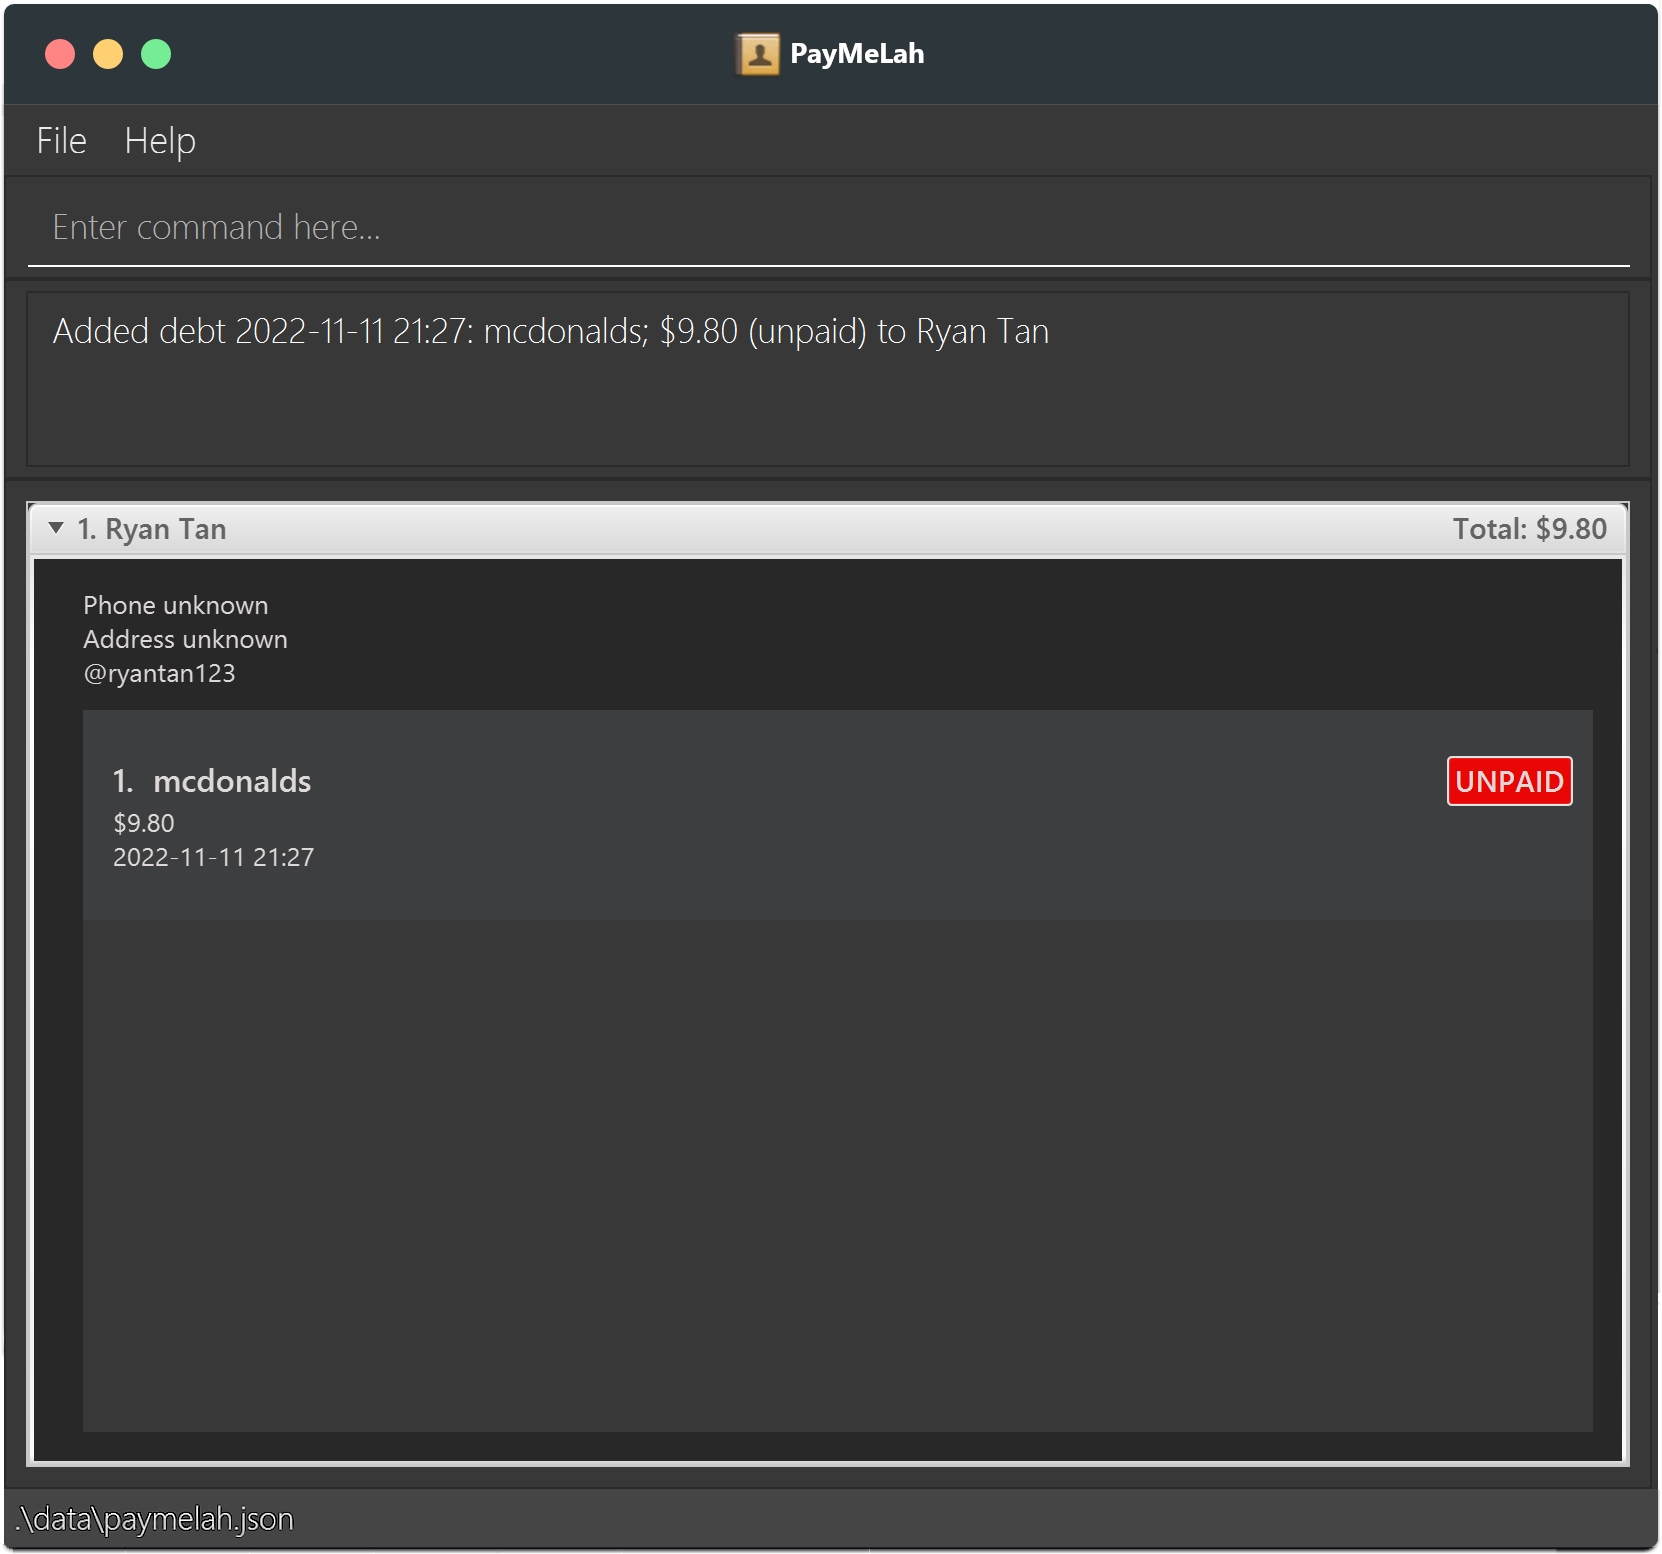Collapse the Ryan Tan entry arrow

[x=56, y=528]
